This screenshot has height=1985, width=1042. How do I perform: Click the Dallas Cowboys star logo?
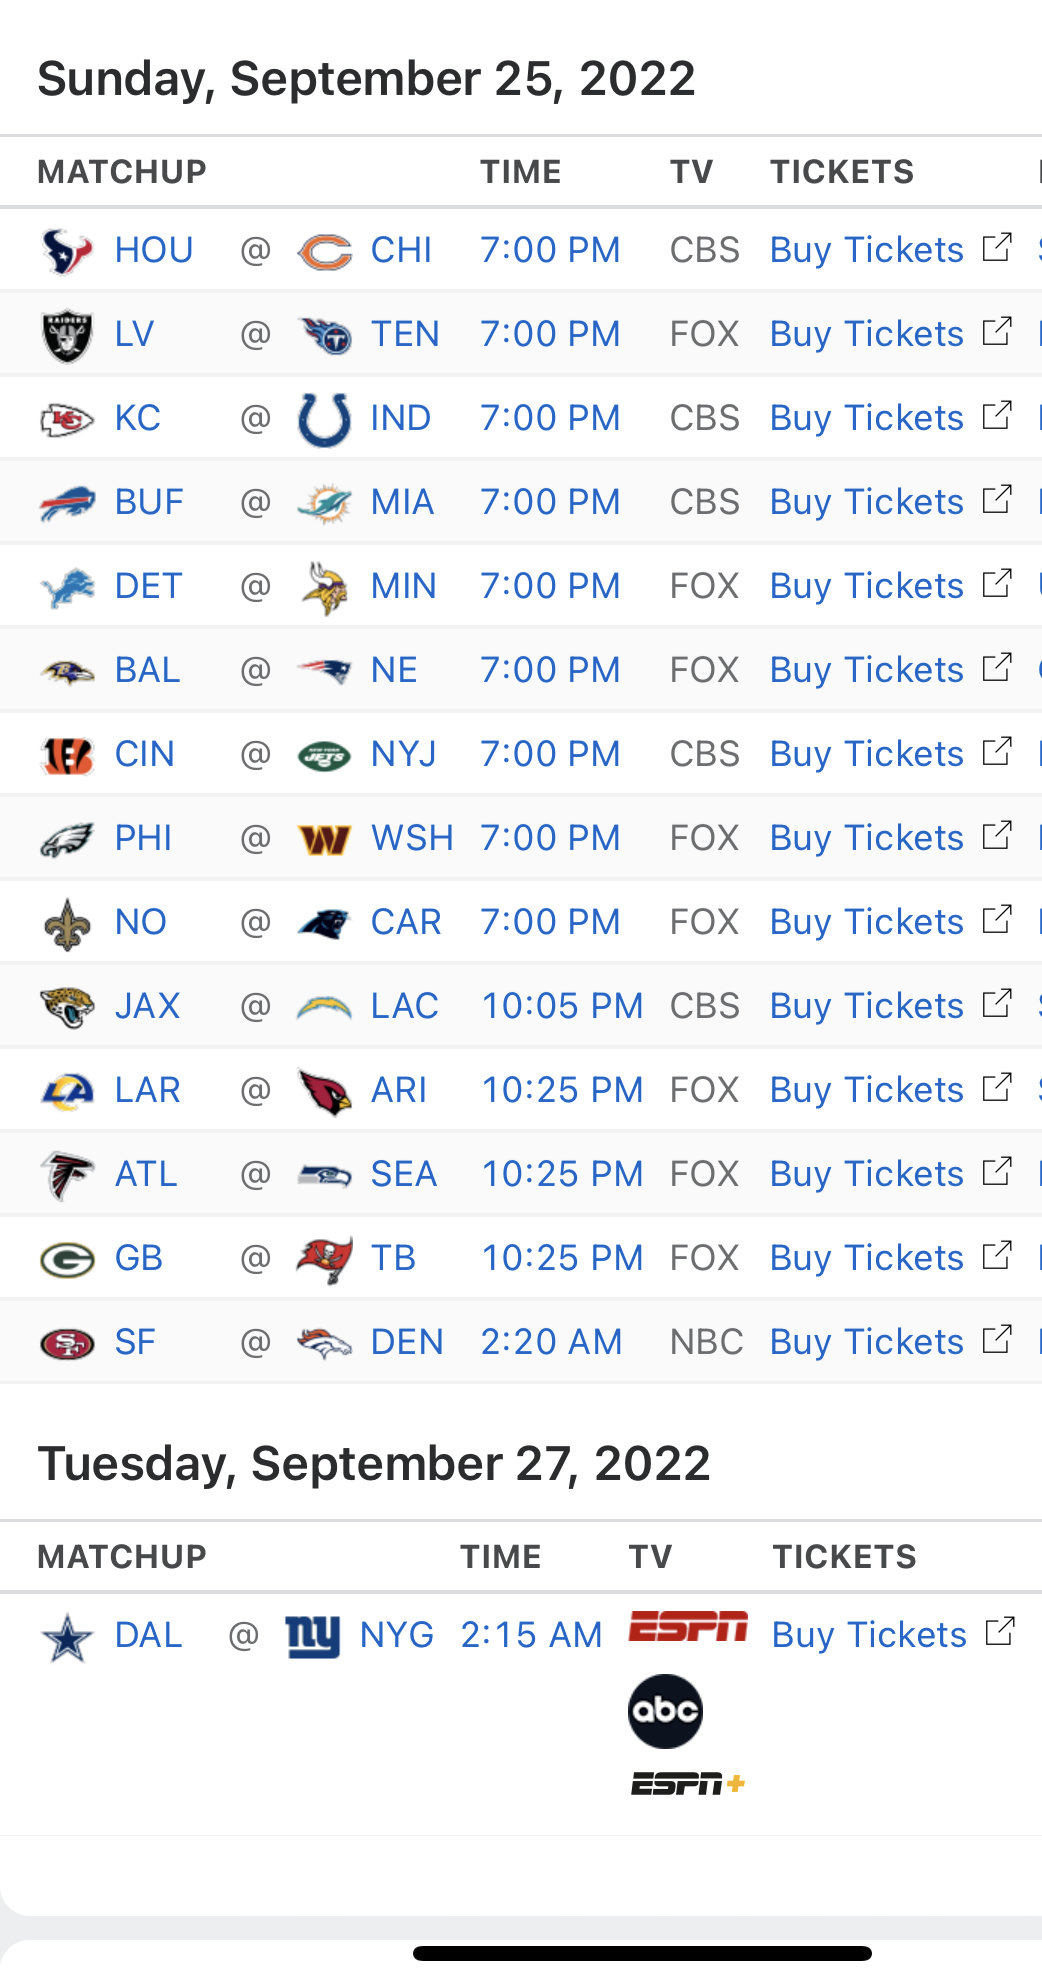[x=67, y=1636]
